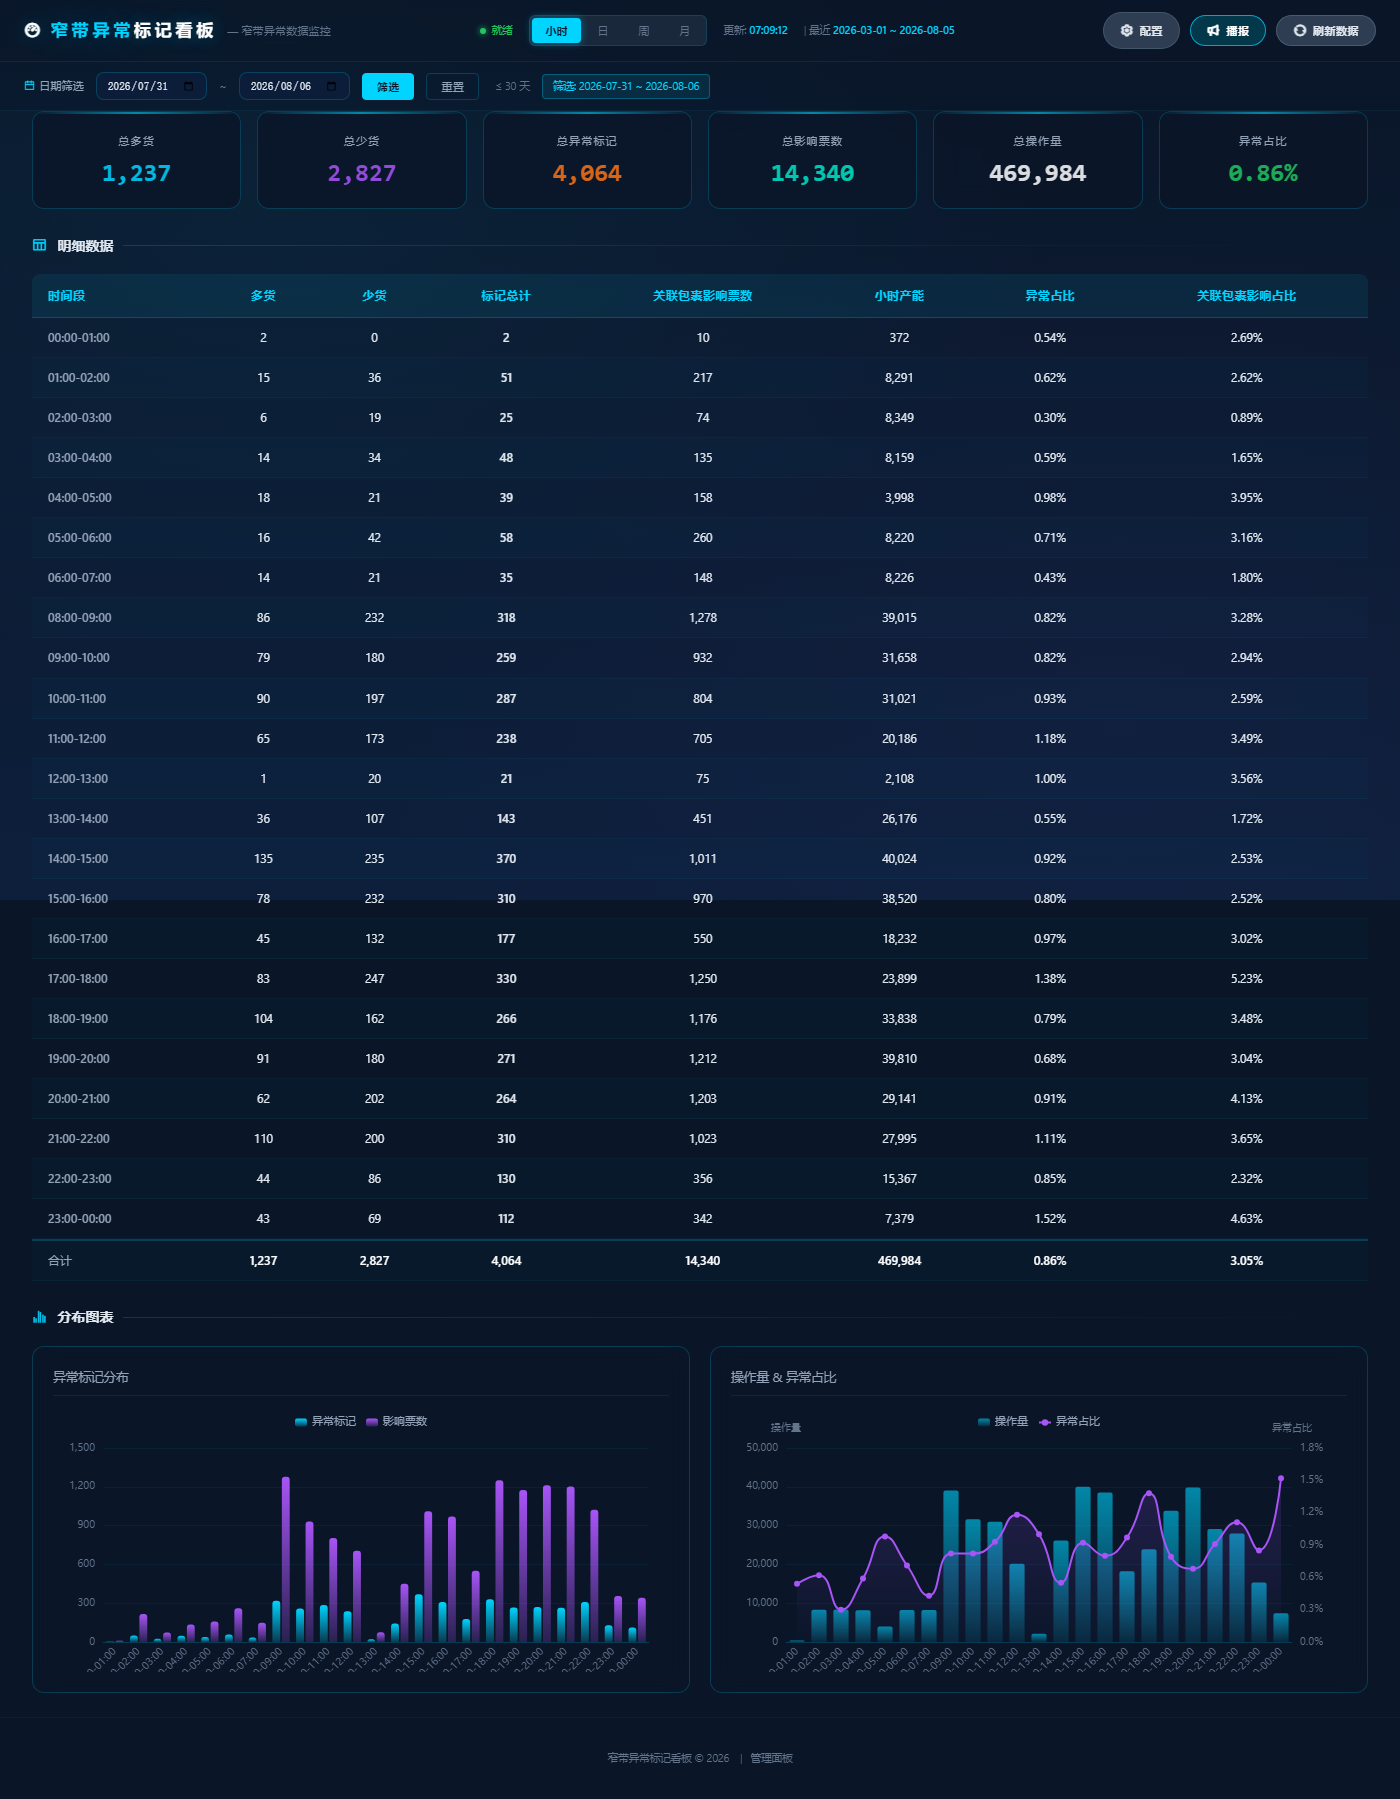The image size is (1400, 1799).
Task: Click the bar chart icon beside 分布图表
Action: pyautogui.click(x=40, y=1317)
